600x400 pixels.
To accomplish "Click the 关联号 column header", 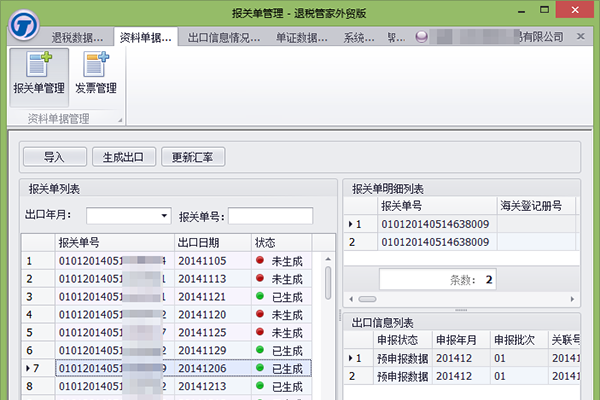I will pyautogui.click(x=564, y=340).
